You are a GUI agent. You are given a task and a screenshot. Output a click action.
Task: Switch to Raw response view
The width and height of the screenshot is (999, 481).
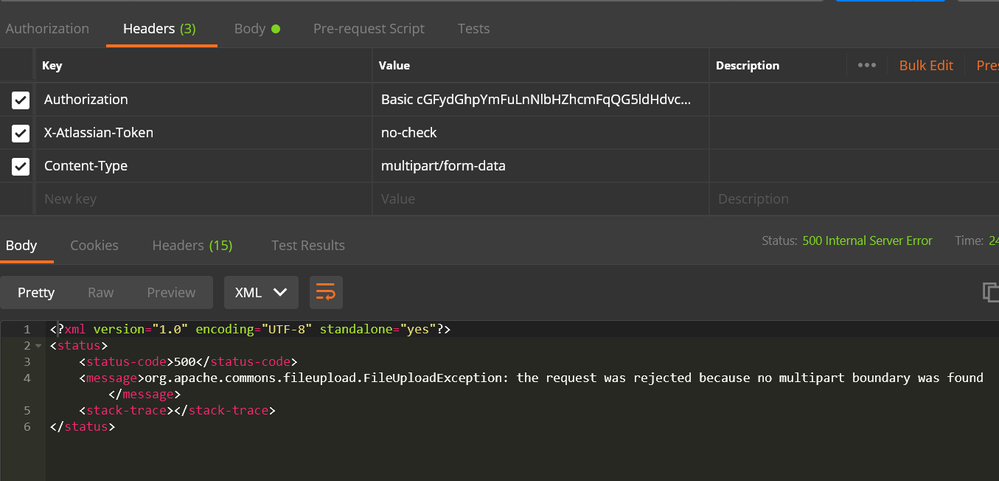pos(101,292)
